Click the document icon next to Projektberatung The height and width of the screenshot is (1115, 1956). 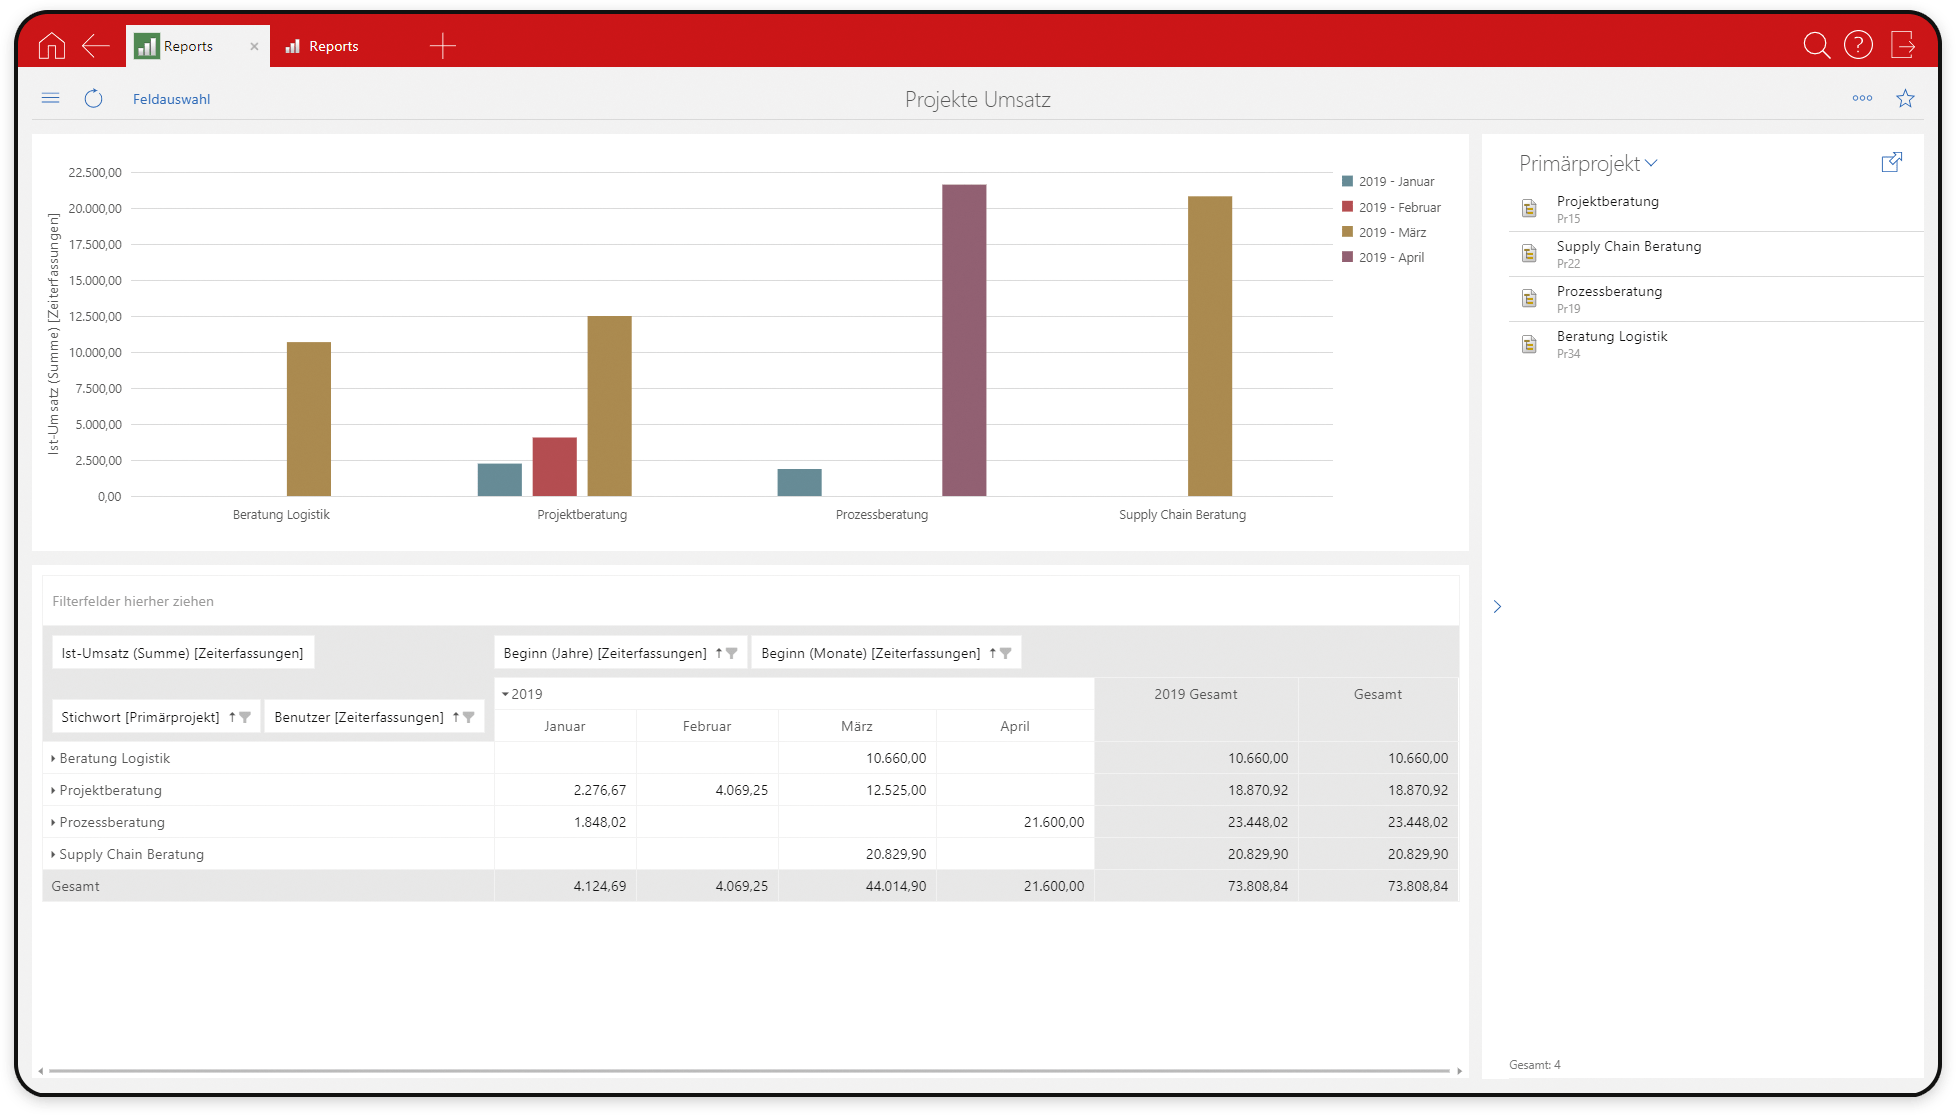tap(1529, 209)
